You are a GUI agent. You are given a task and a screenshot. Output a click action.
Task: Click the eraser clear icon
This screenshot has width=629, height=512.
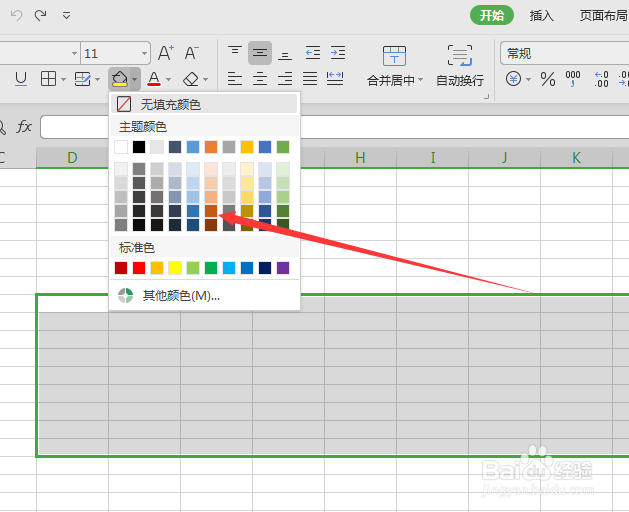191,79
